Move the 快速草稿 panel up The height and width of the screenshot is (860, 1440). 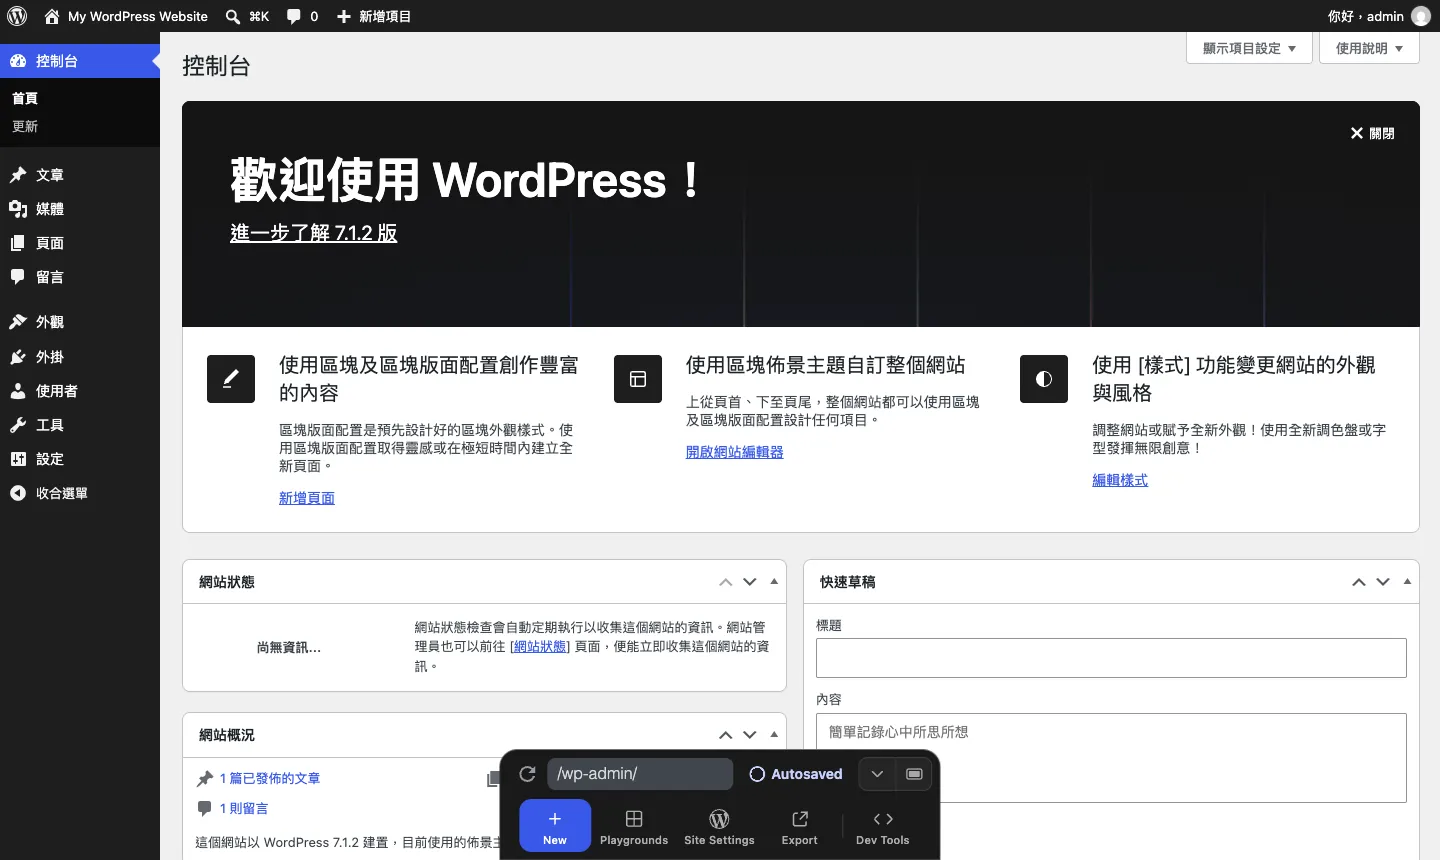(1359, 582)
